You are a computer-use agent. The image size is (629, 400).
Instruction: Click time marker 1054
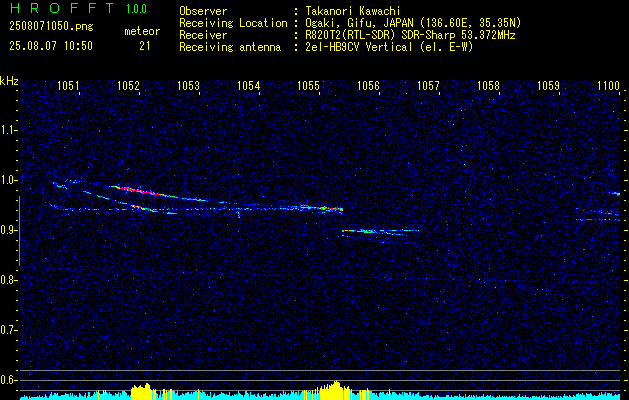[x=248, y=85]
